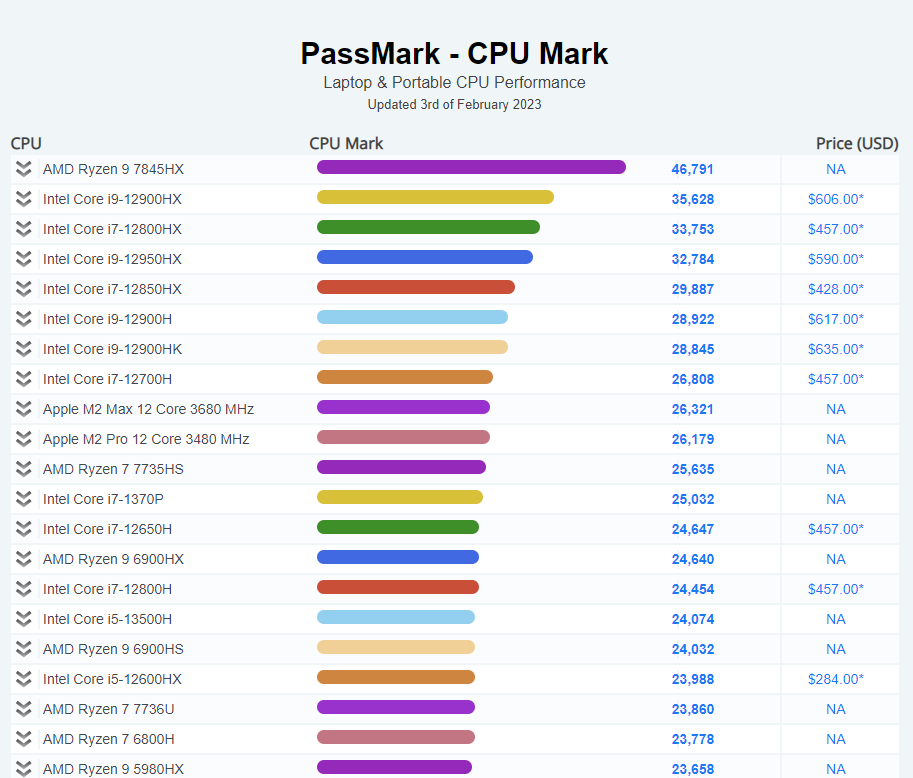Click the light blue bar for Core i9-12900H
This screenshot has height=778, width=913.
point(412,317)
